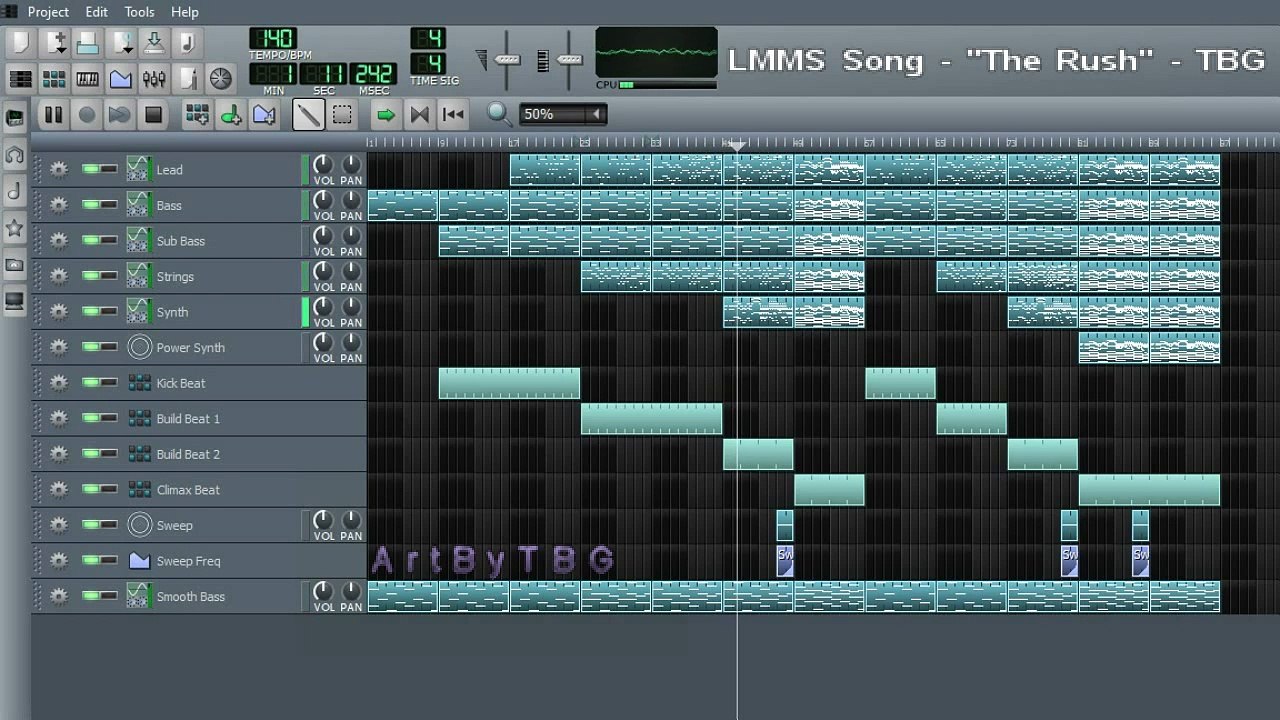The width and height of the screenshot is (1280, 720).
Task: Open the Instrument plugins sidebar tab
Action: (15, 118)
